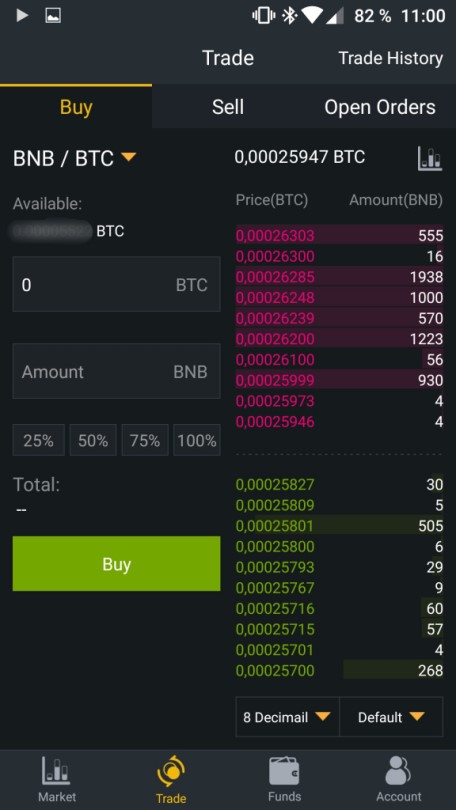Image resolution: width=456 pixels, height=810 pixels.
Task: Tap the Trade icon in bottom bar
Action: coord(171,772)
